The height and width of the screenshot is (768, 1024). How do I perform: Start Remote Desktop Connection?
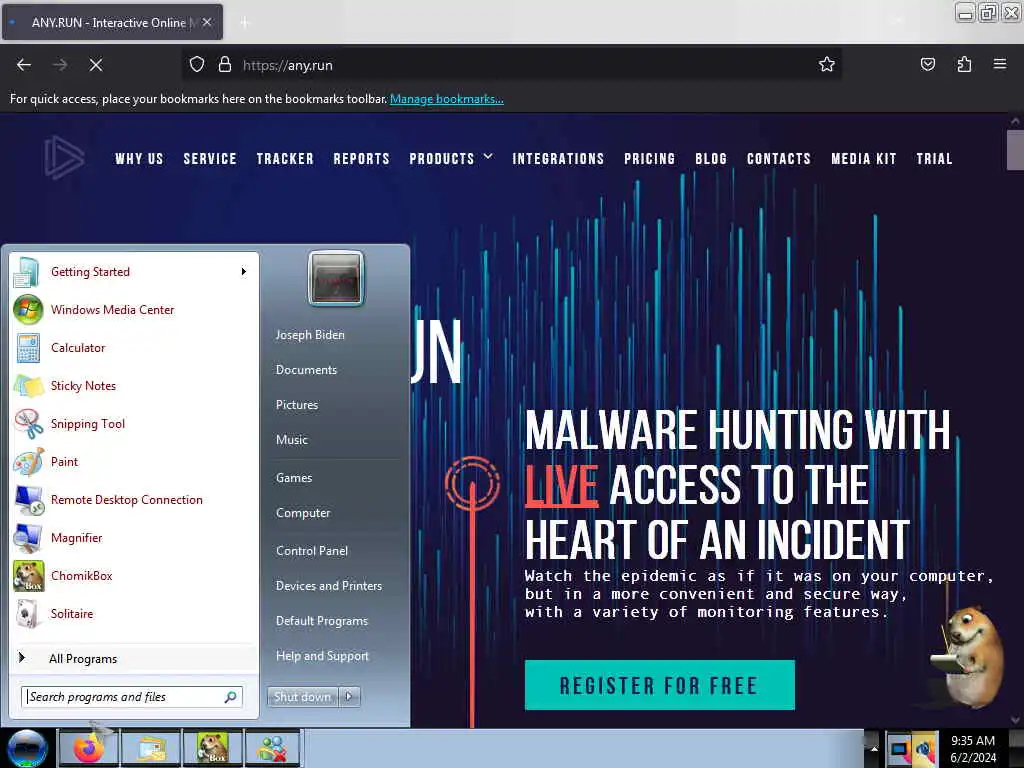(134, 500)
